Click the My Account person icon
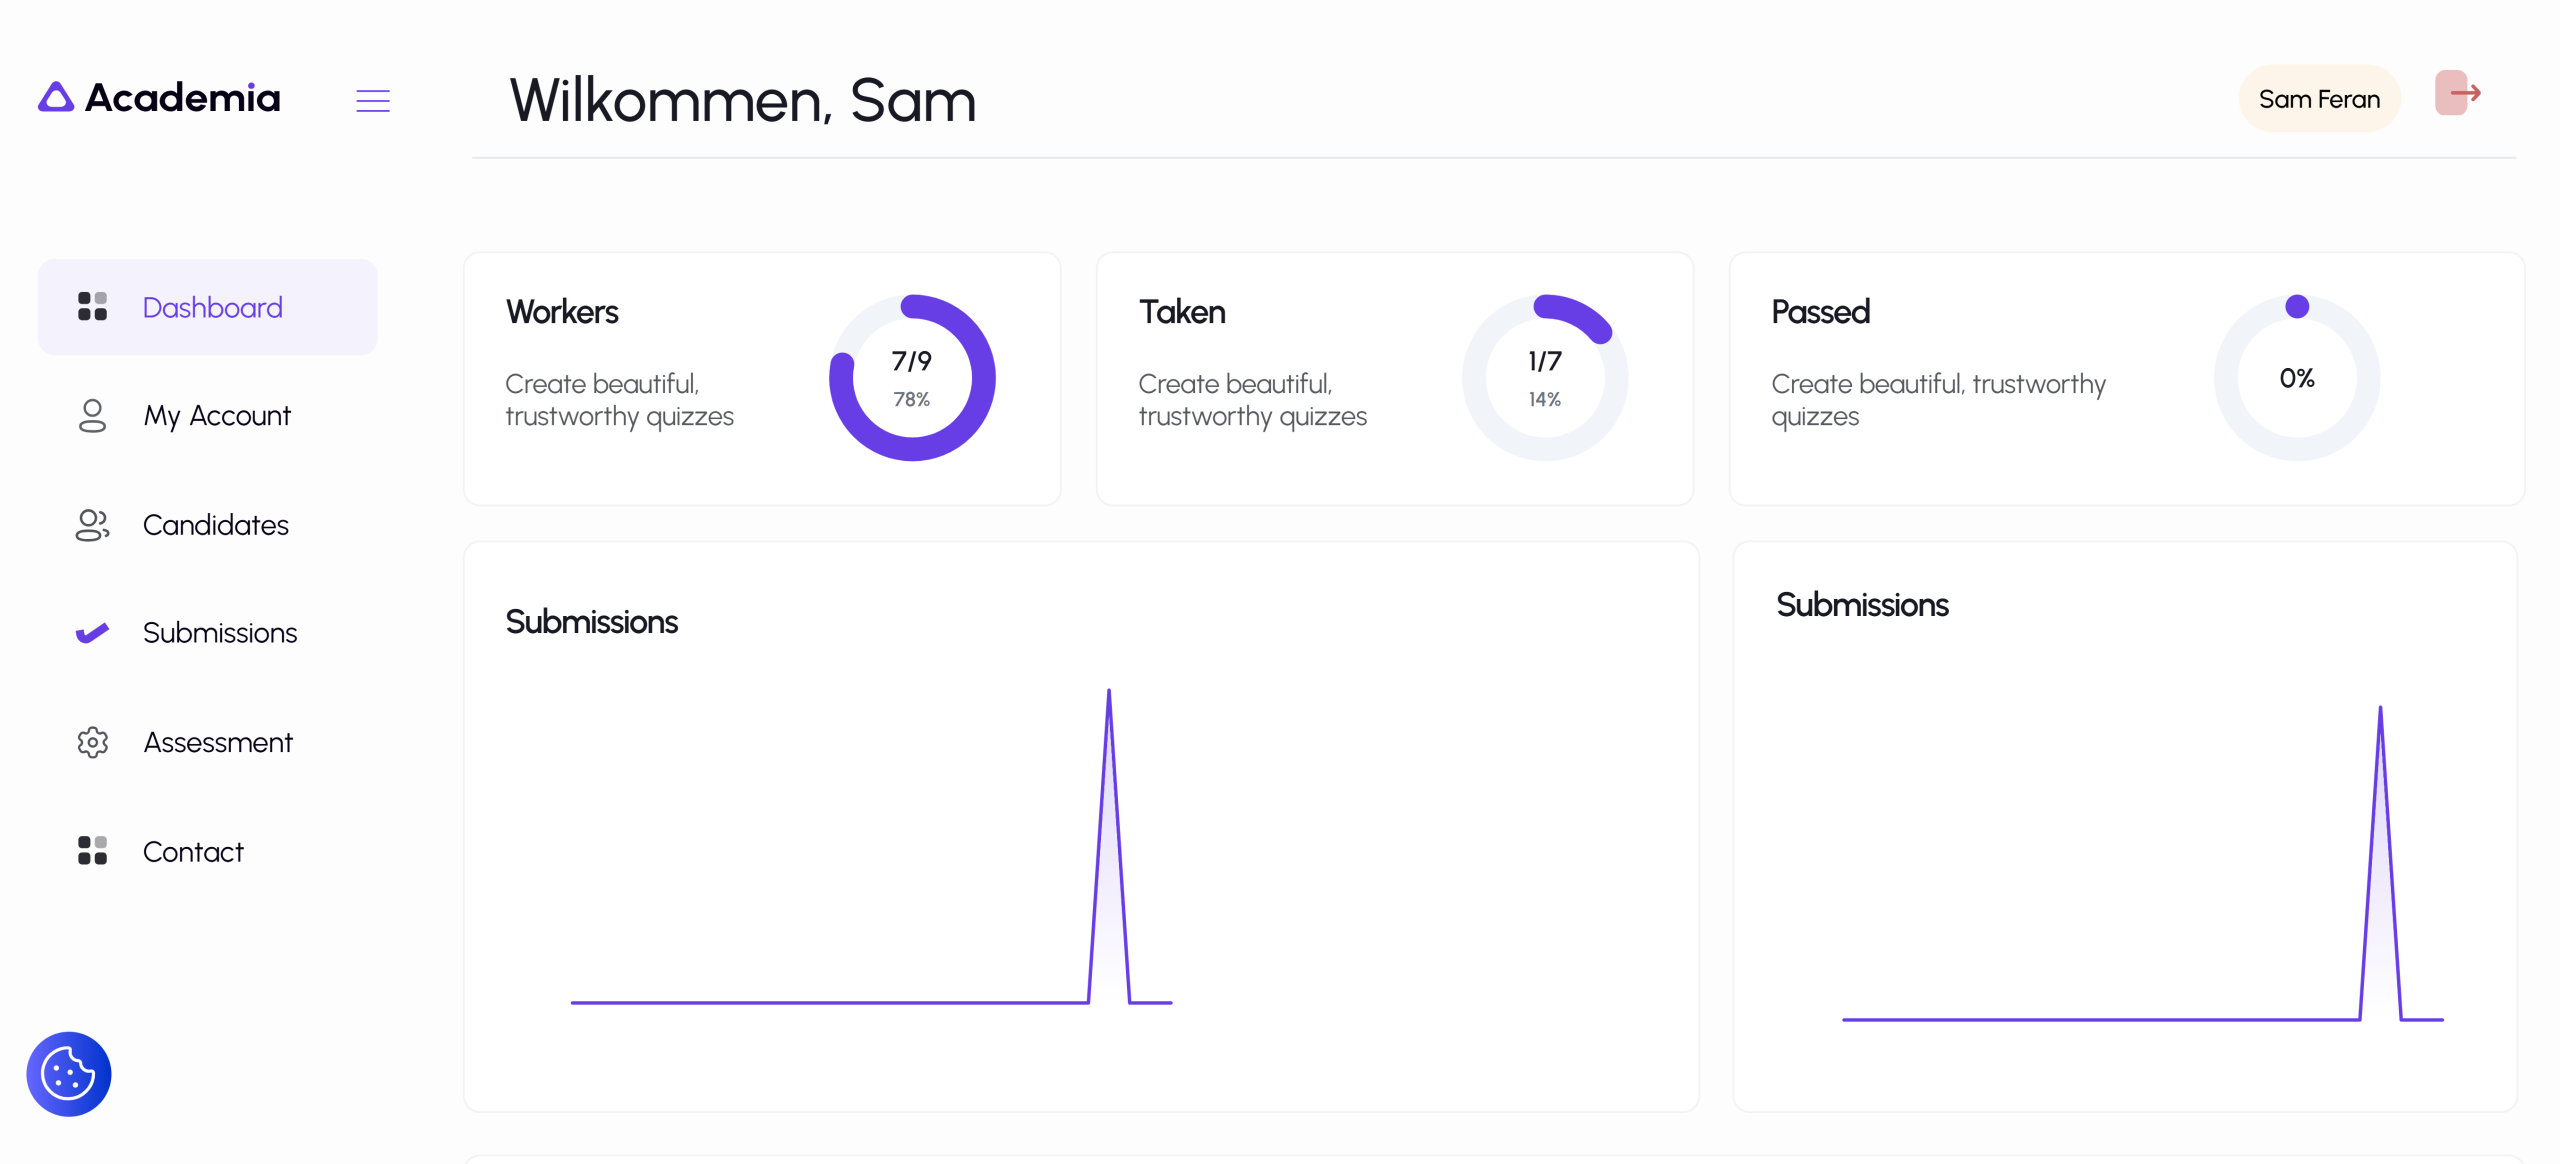The width and height of the screenshot is (2560, 1164). [92, 416]
